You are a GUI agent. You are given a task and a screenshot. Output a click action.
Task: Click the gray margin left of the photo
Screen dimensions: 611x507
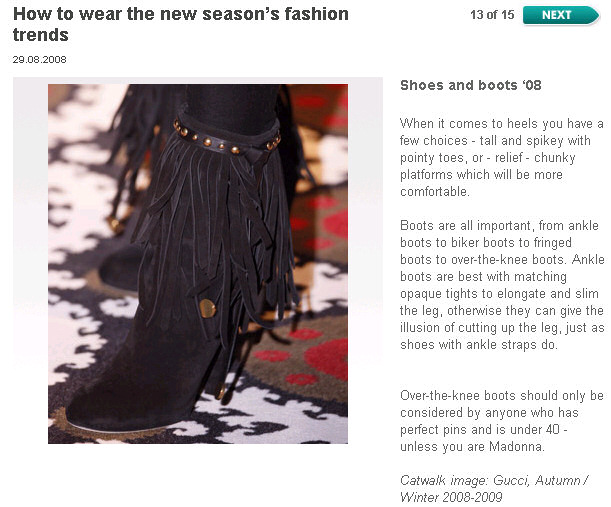tap(30, 264)
